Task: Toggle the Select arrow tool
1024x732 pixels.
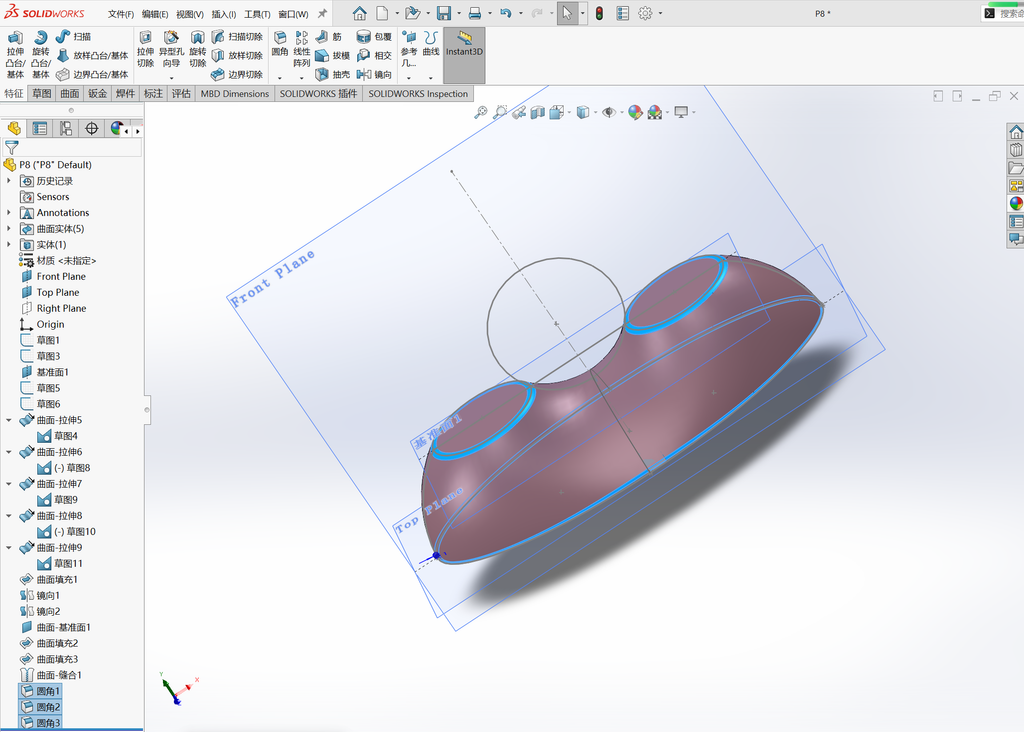Action: pyautogui.click(x=567, y=13)
